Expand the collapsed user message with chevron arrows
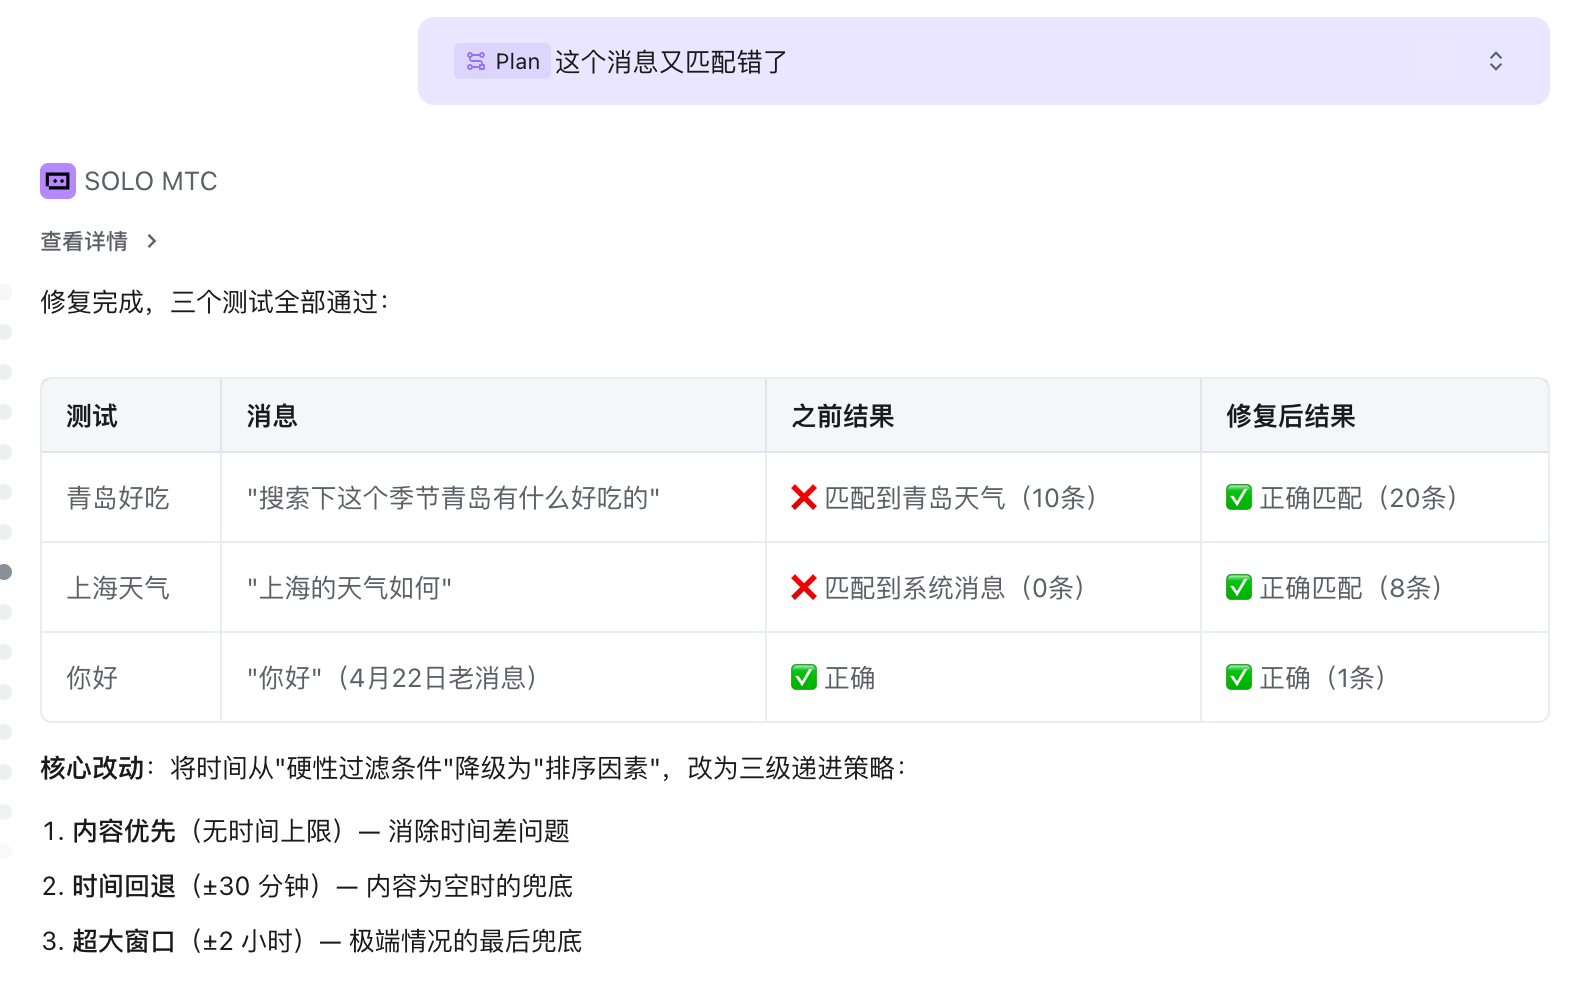 (x=1495, y=61)
